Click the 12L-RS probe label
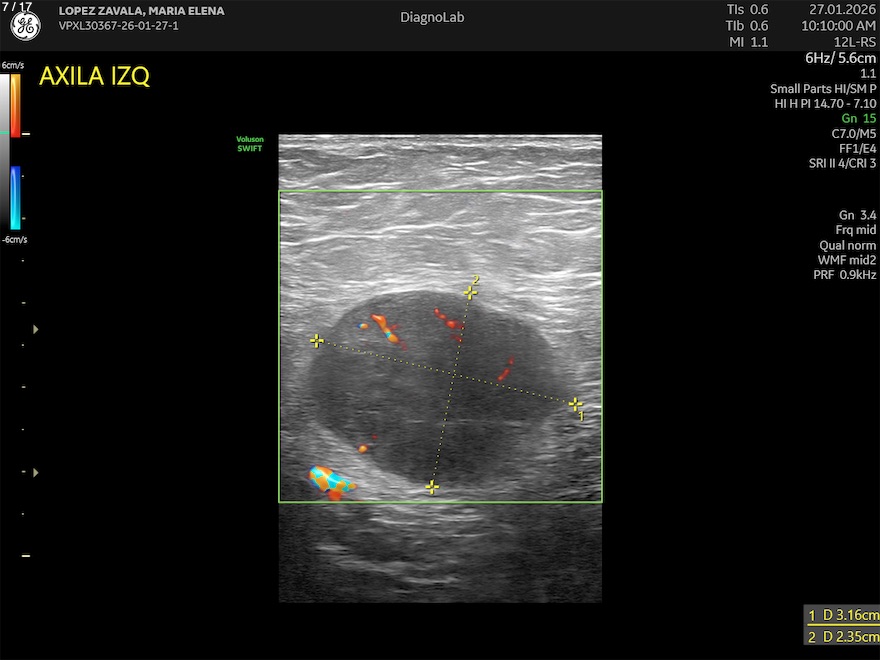The width and height of the screenshot is (880, 660). pyautogui.click(x=856, y=42)
